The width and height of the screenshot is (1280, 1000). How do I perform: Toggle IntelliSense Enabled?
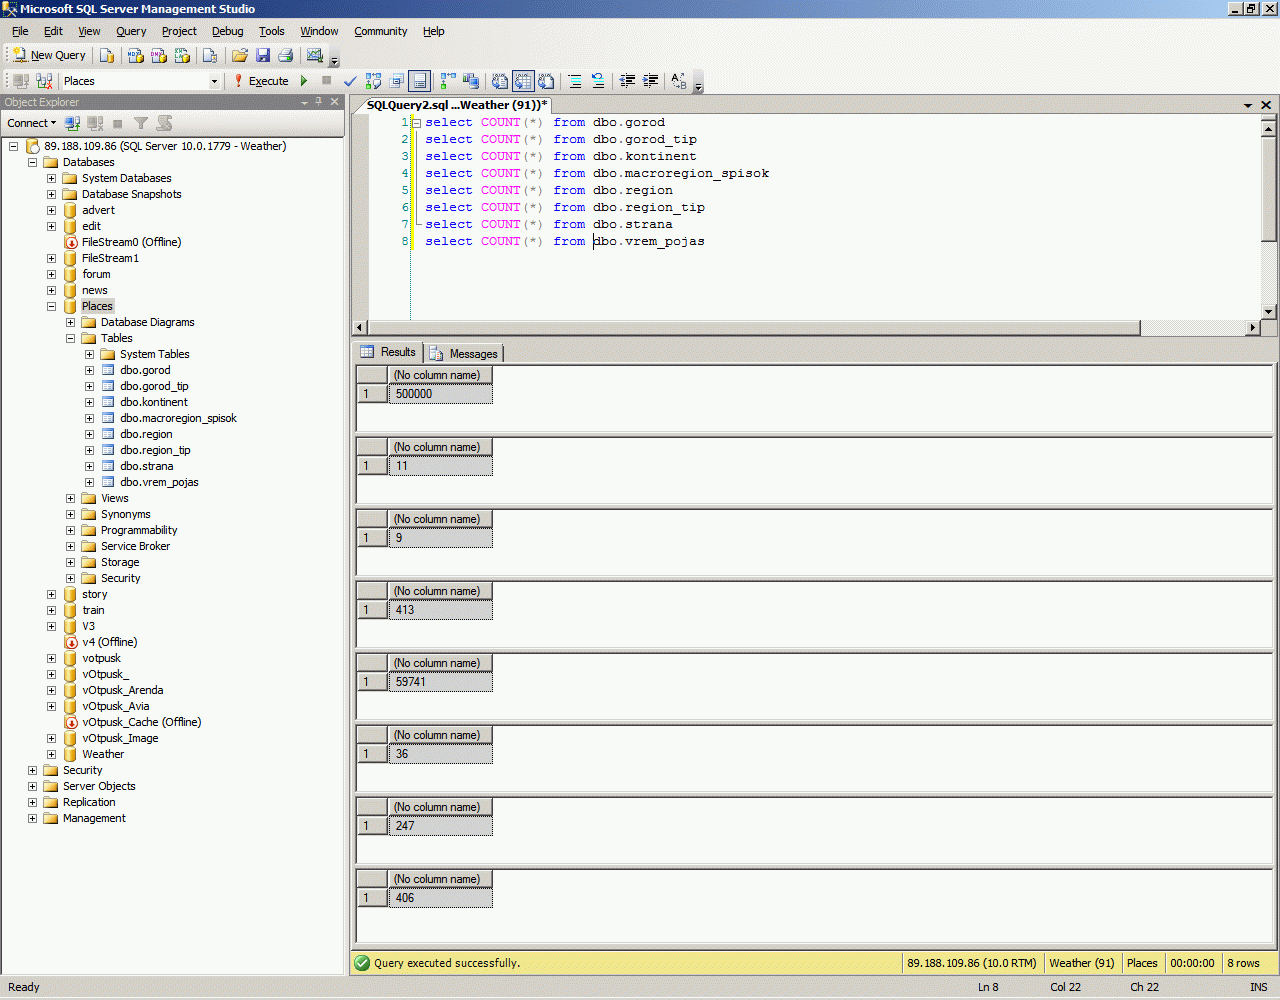420,81
